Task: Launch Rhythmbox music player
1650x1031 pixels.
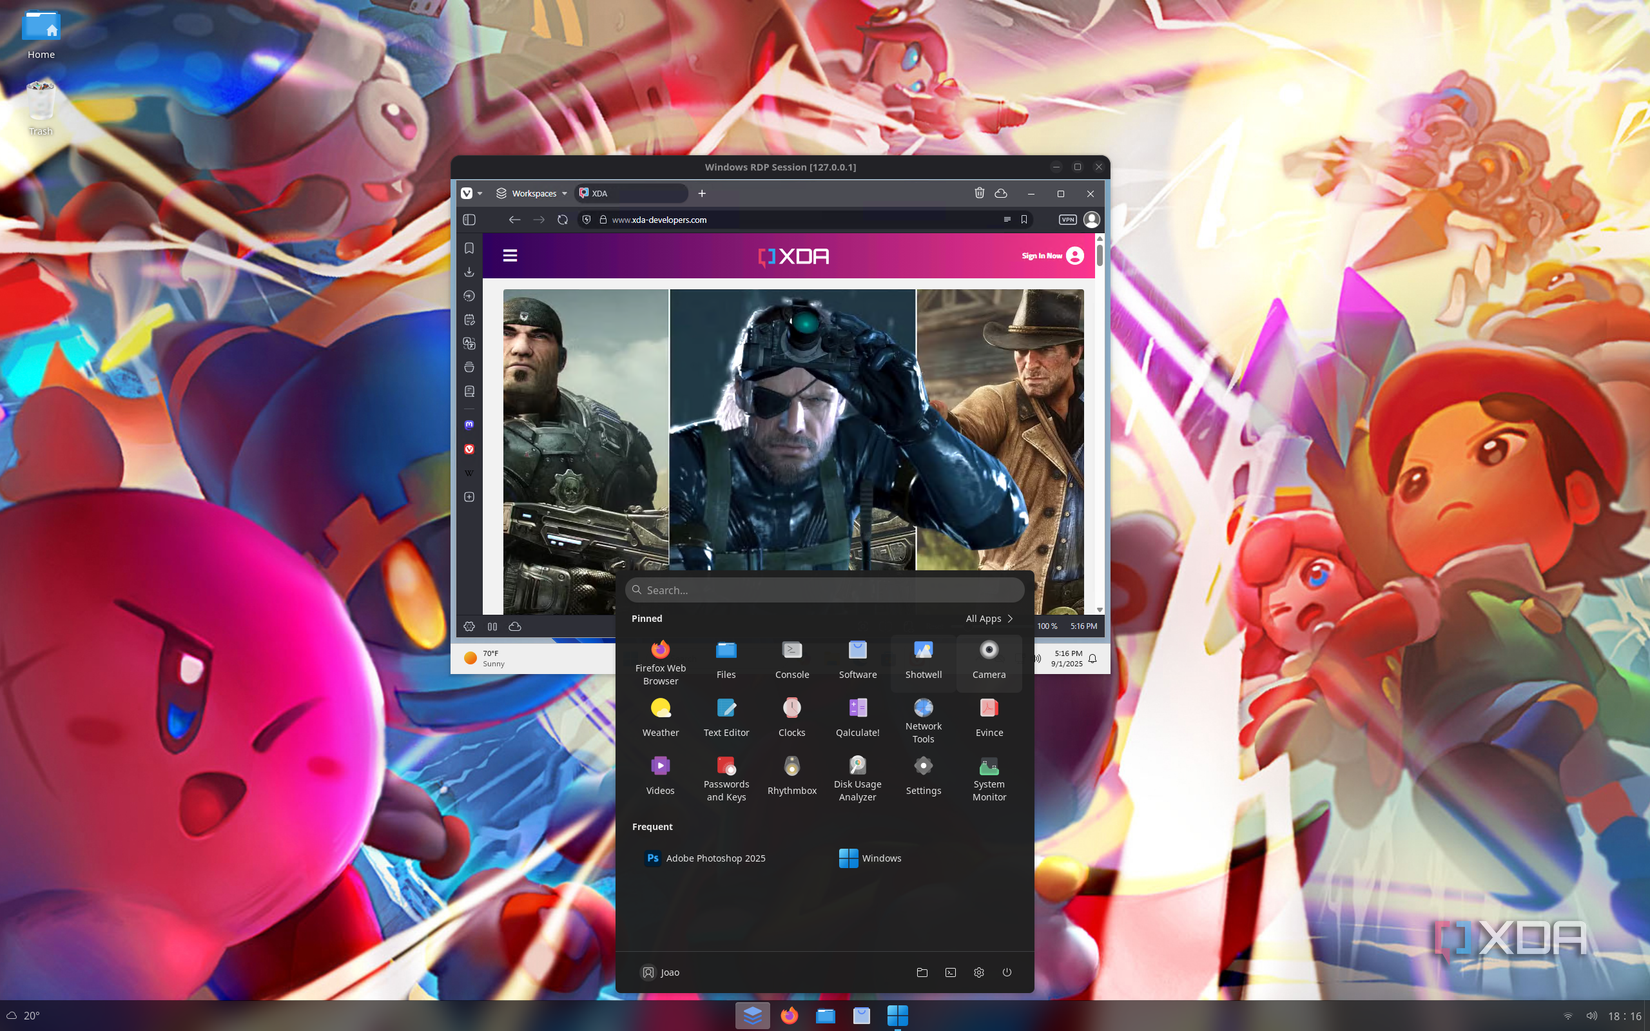Action: pyautogui.click(x=792, y=778)
